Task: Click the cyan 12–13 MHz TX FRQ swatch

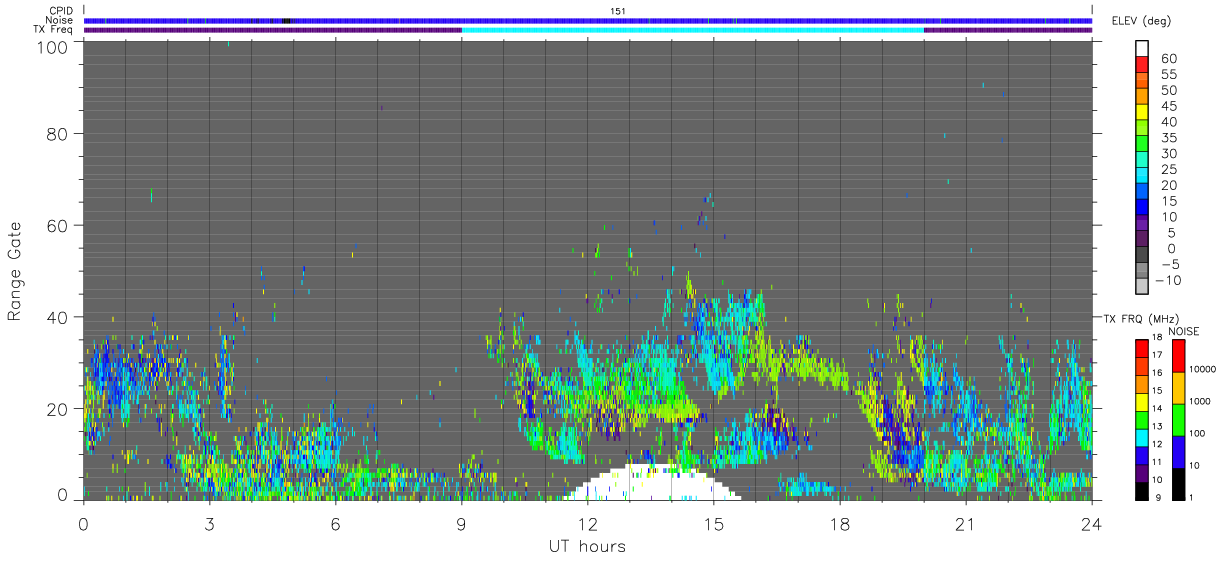Action: pyautogui.click(x=1141, y=436)
